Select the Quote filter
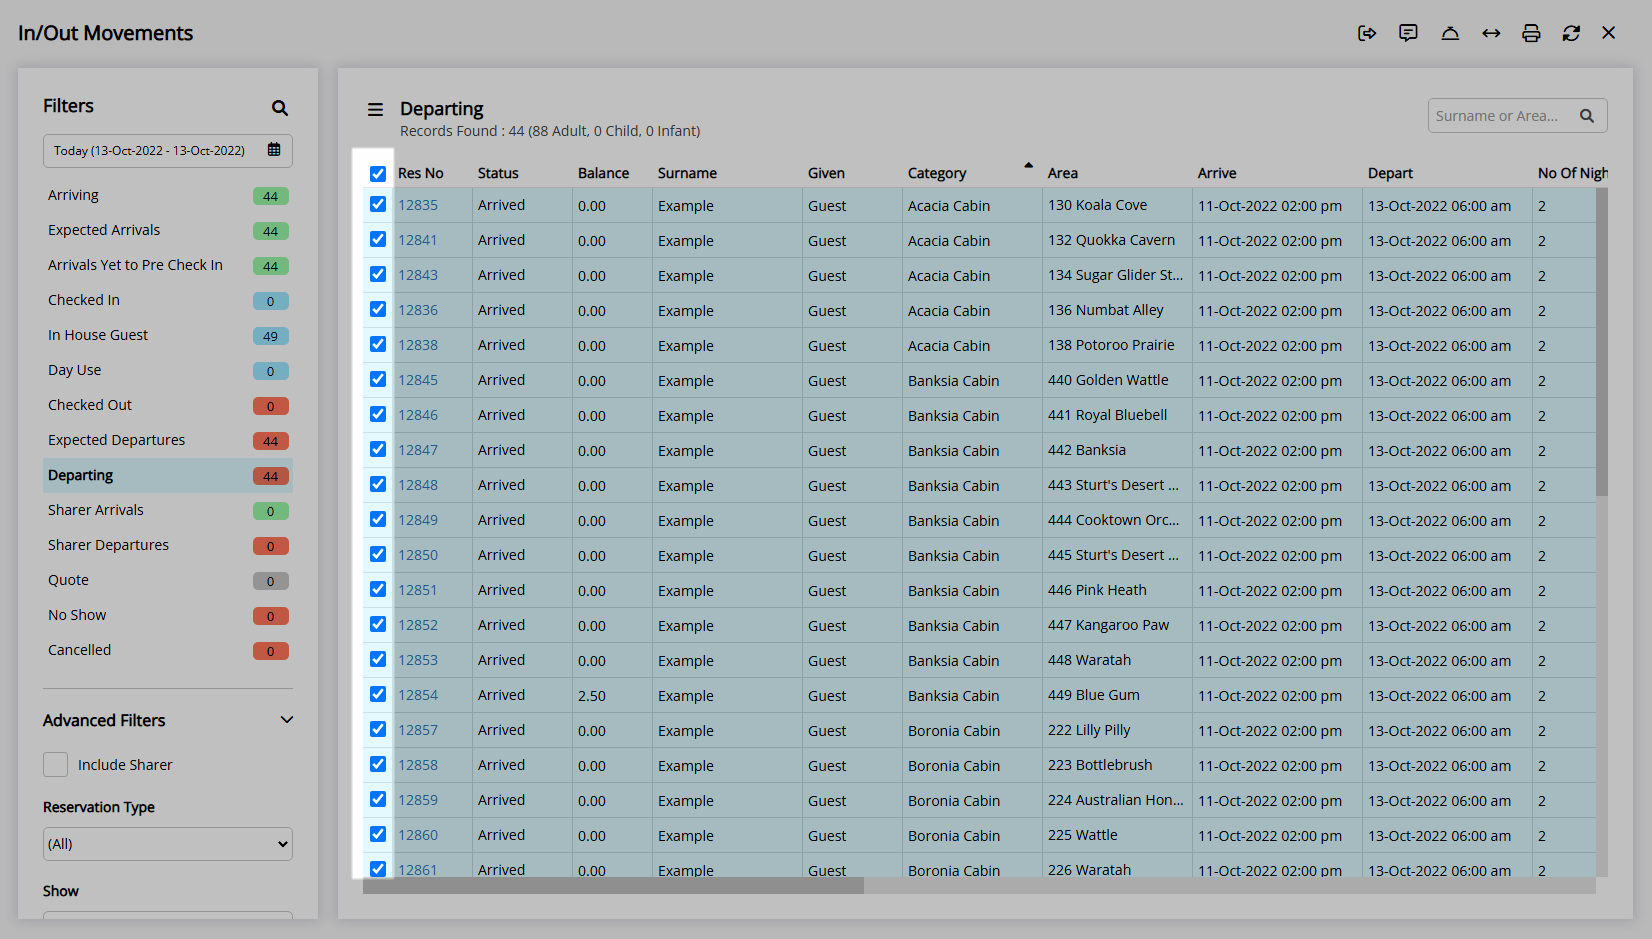Screen dimensions: 1652x939 pos(168,580)
